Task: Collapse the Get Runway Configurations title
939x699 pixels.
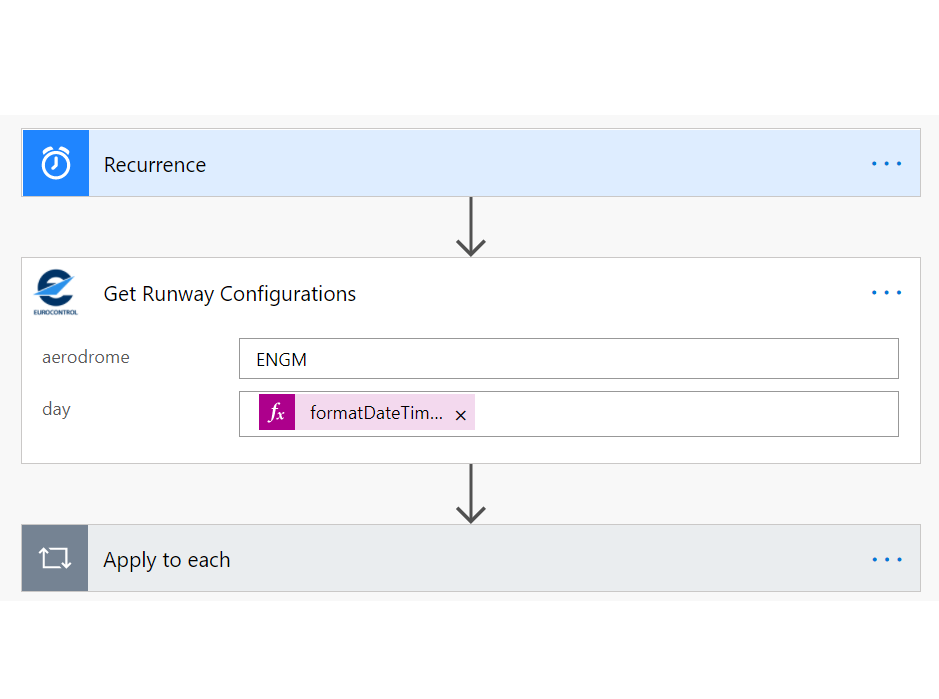Action: [x=230, y=294]
